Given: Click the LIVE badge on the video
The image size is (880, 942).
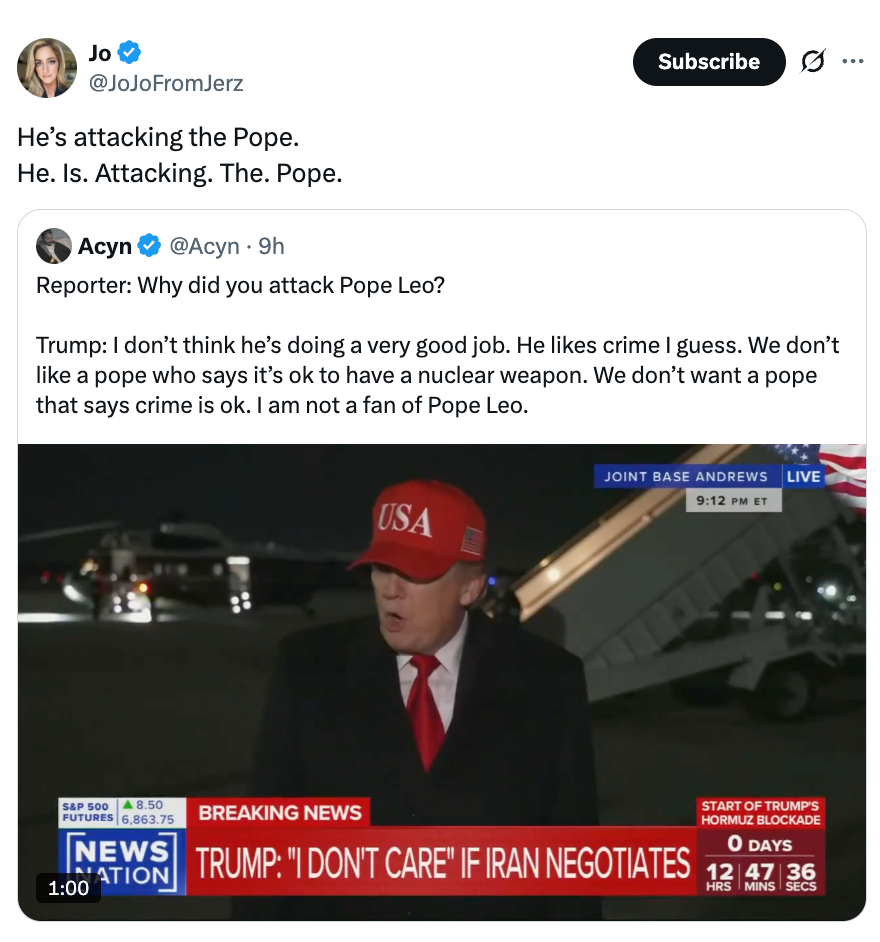Looking at the screenshot, I should click(x=803, y=476).
